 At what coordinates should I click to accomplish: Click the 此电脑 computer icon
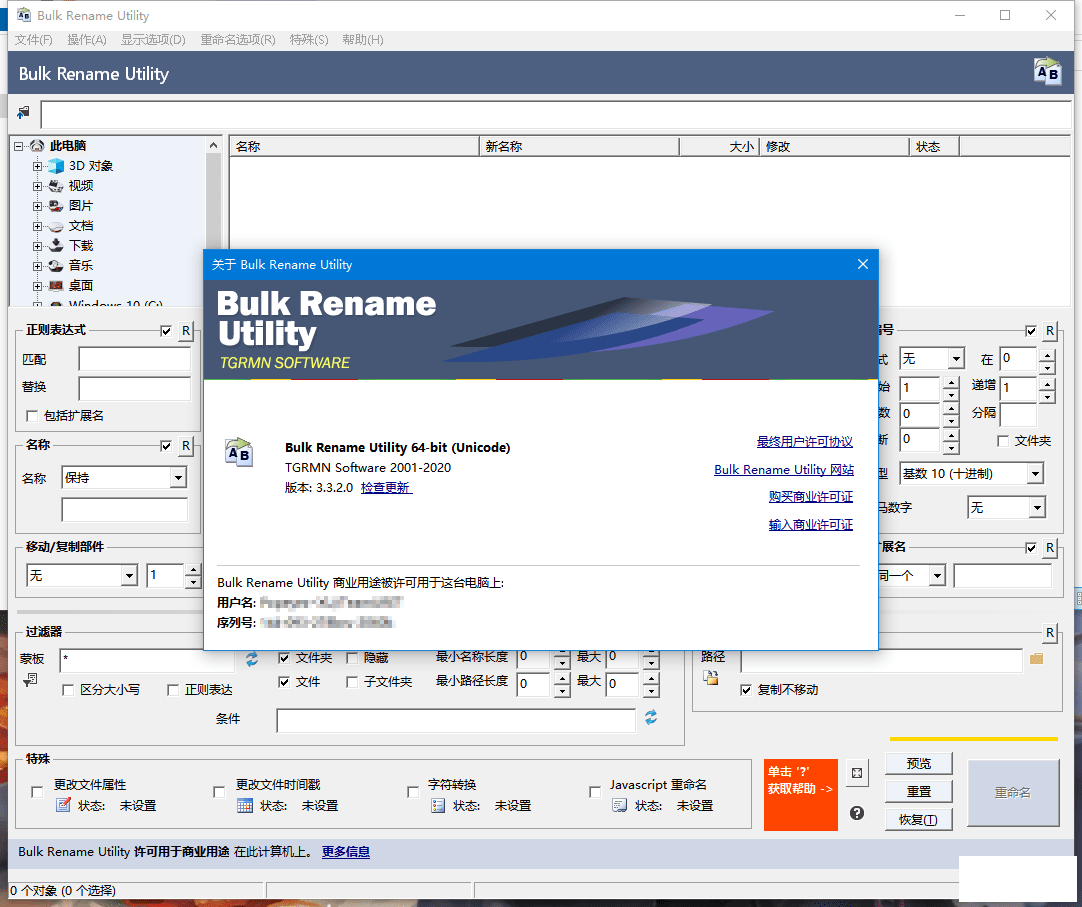tap(37, 146)
